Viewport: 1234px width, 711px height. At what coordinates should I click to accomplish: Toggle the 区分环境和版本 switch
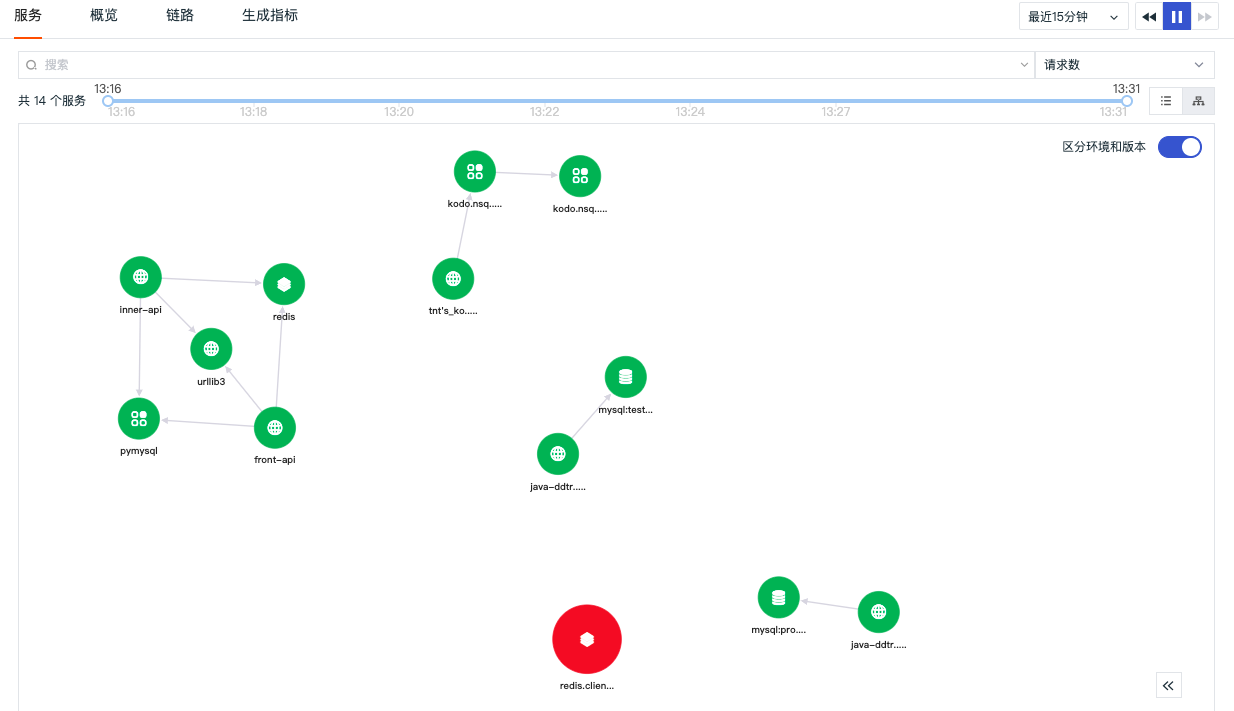1180,147
